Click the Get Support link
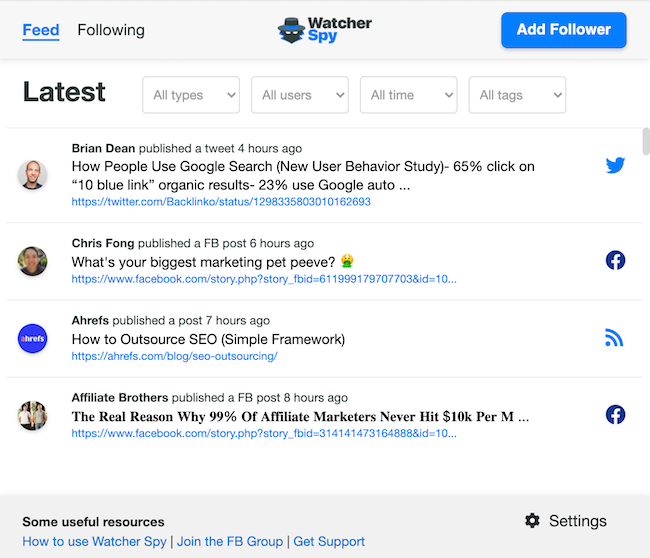The image size is (650, 558). [329, 541]
